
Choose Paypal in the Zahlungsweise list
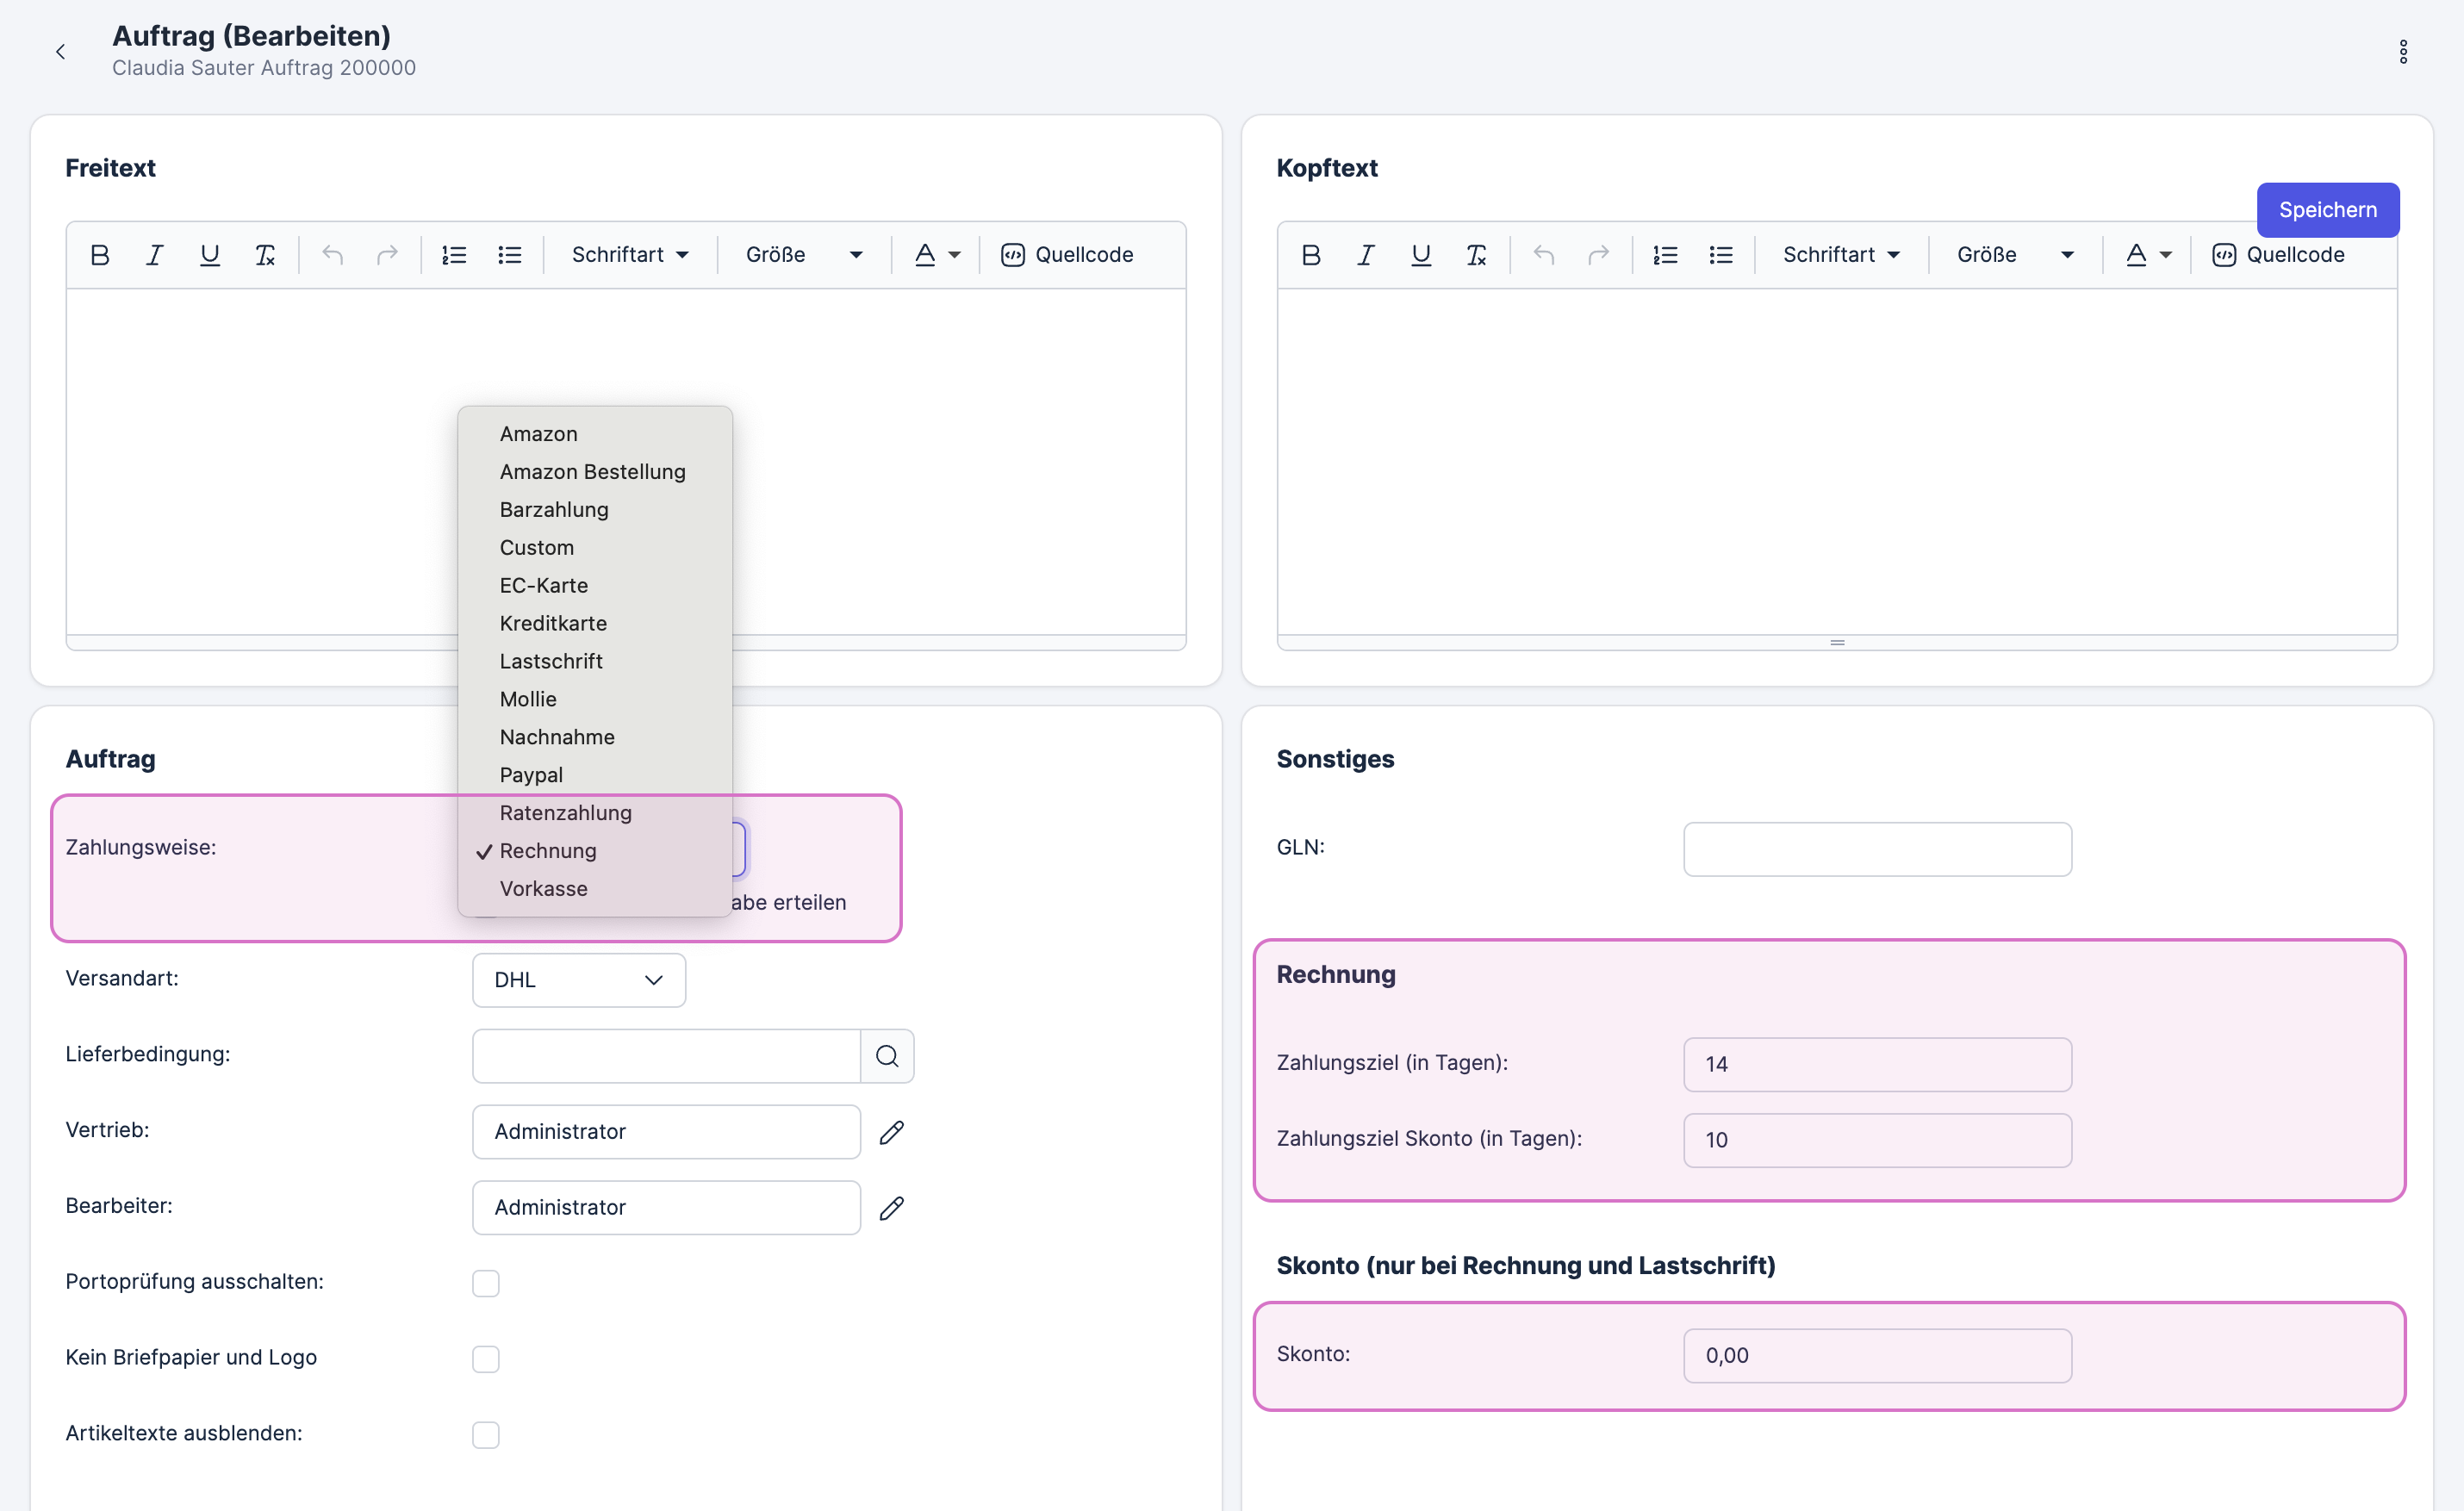pos(531,775)
